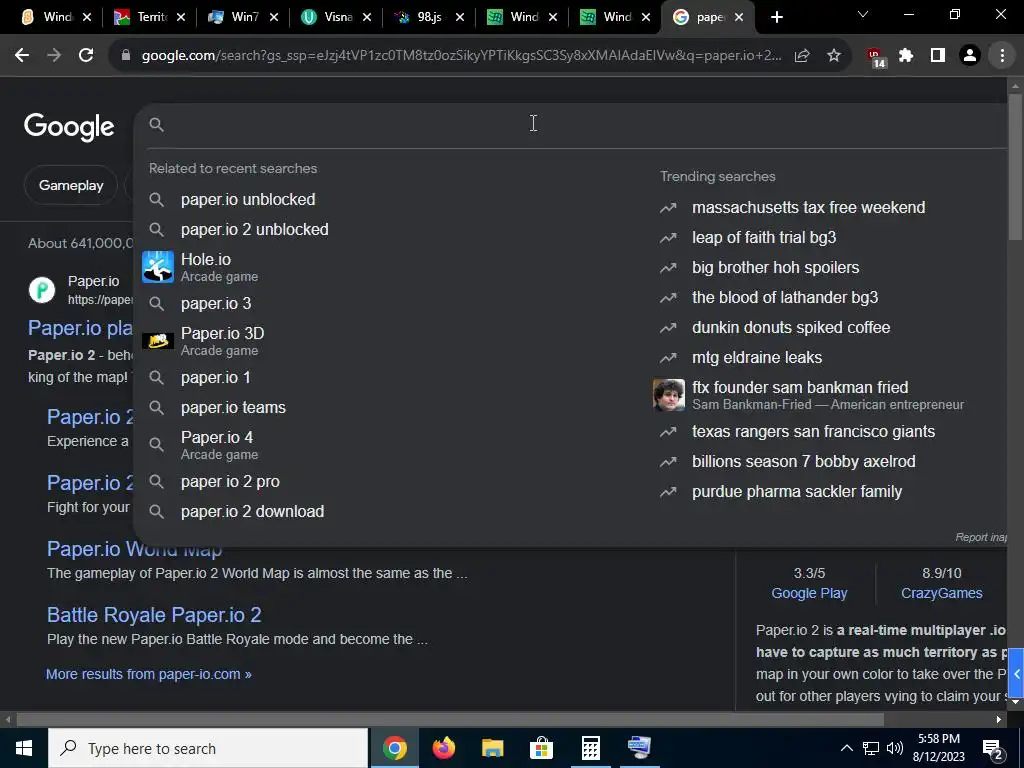This screenshot has width=1024, height=768.
Task: Open Chrome from the taskbar
Action: 394,748
